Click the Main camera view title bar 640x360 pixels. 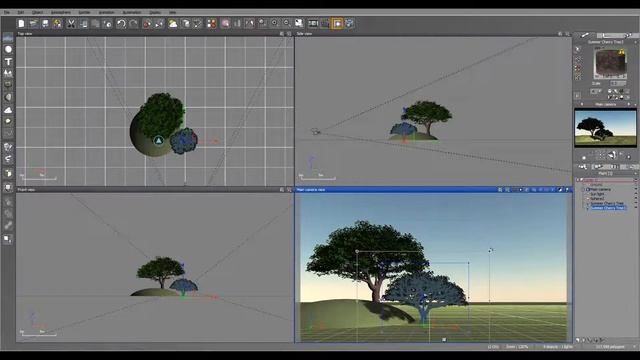click(433, 190)
